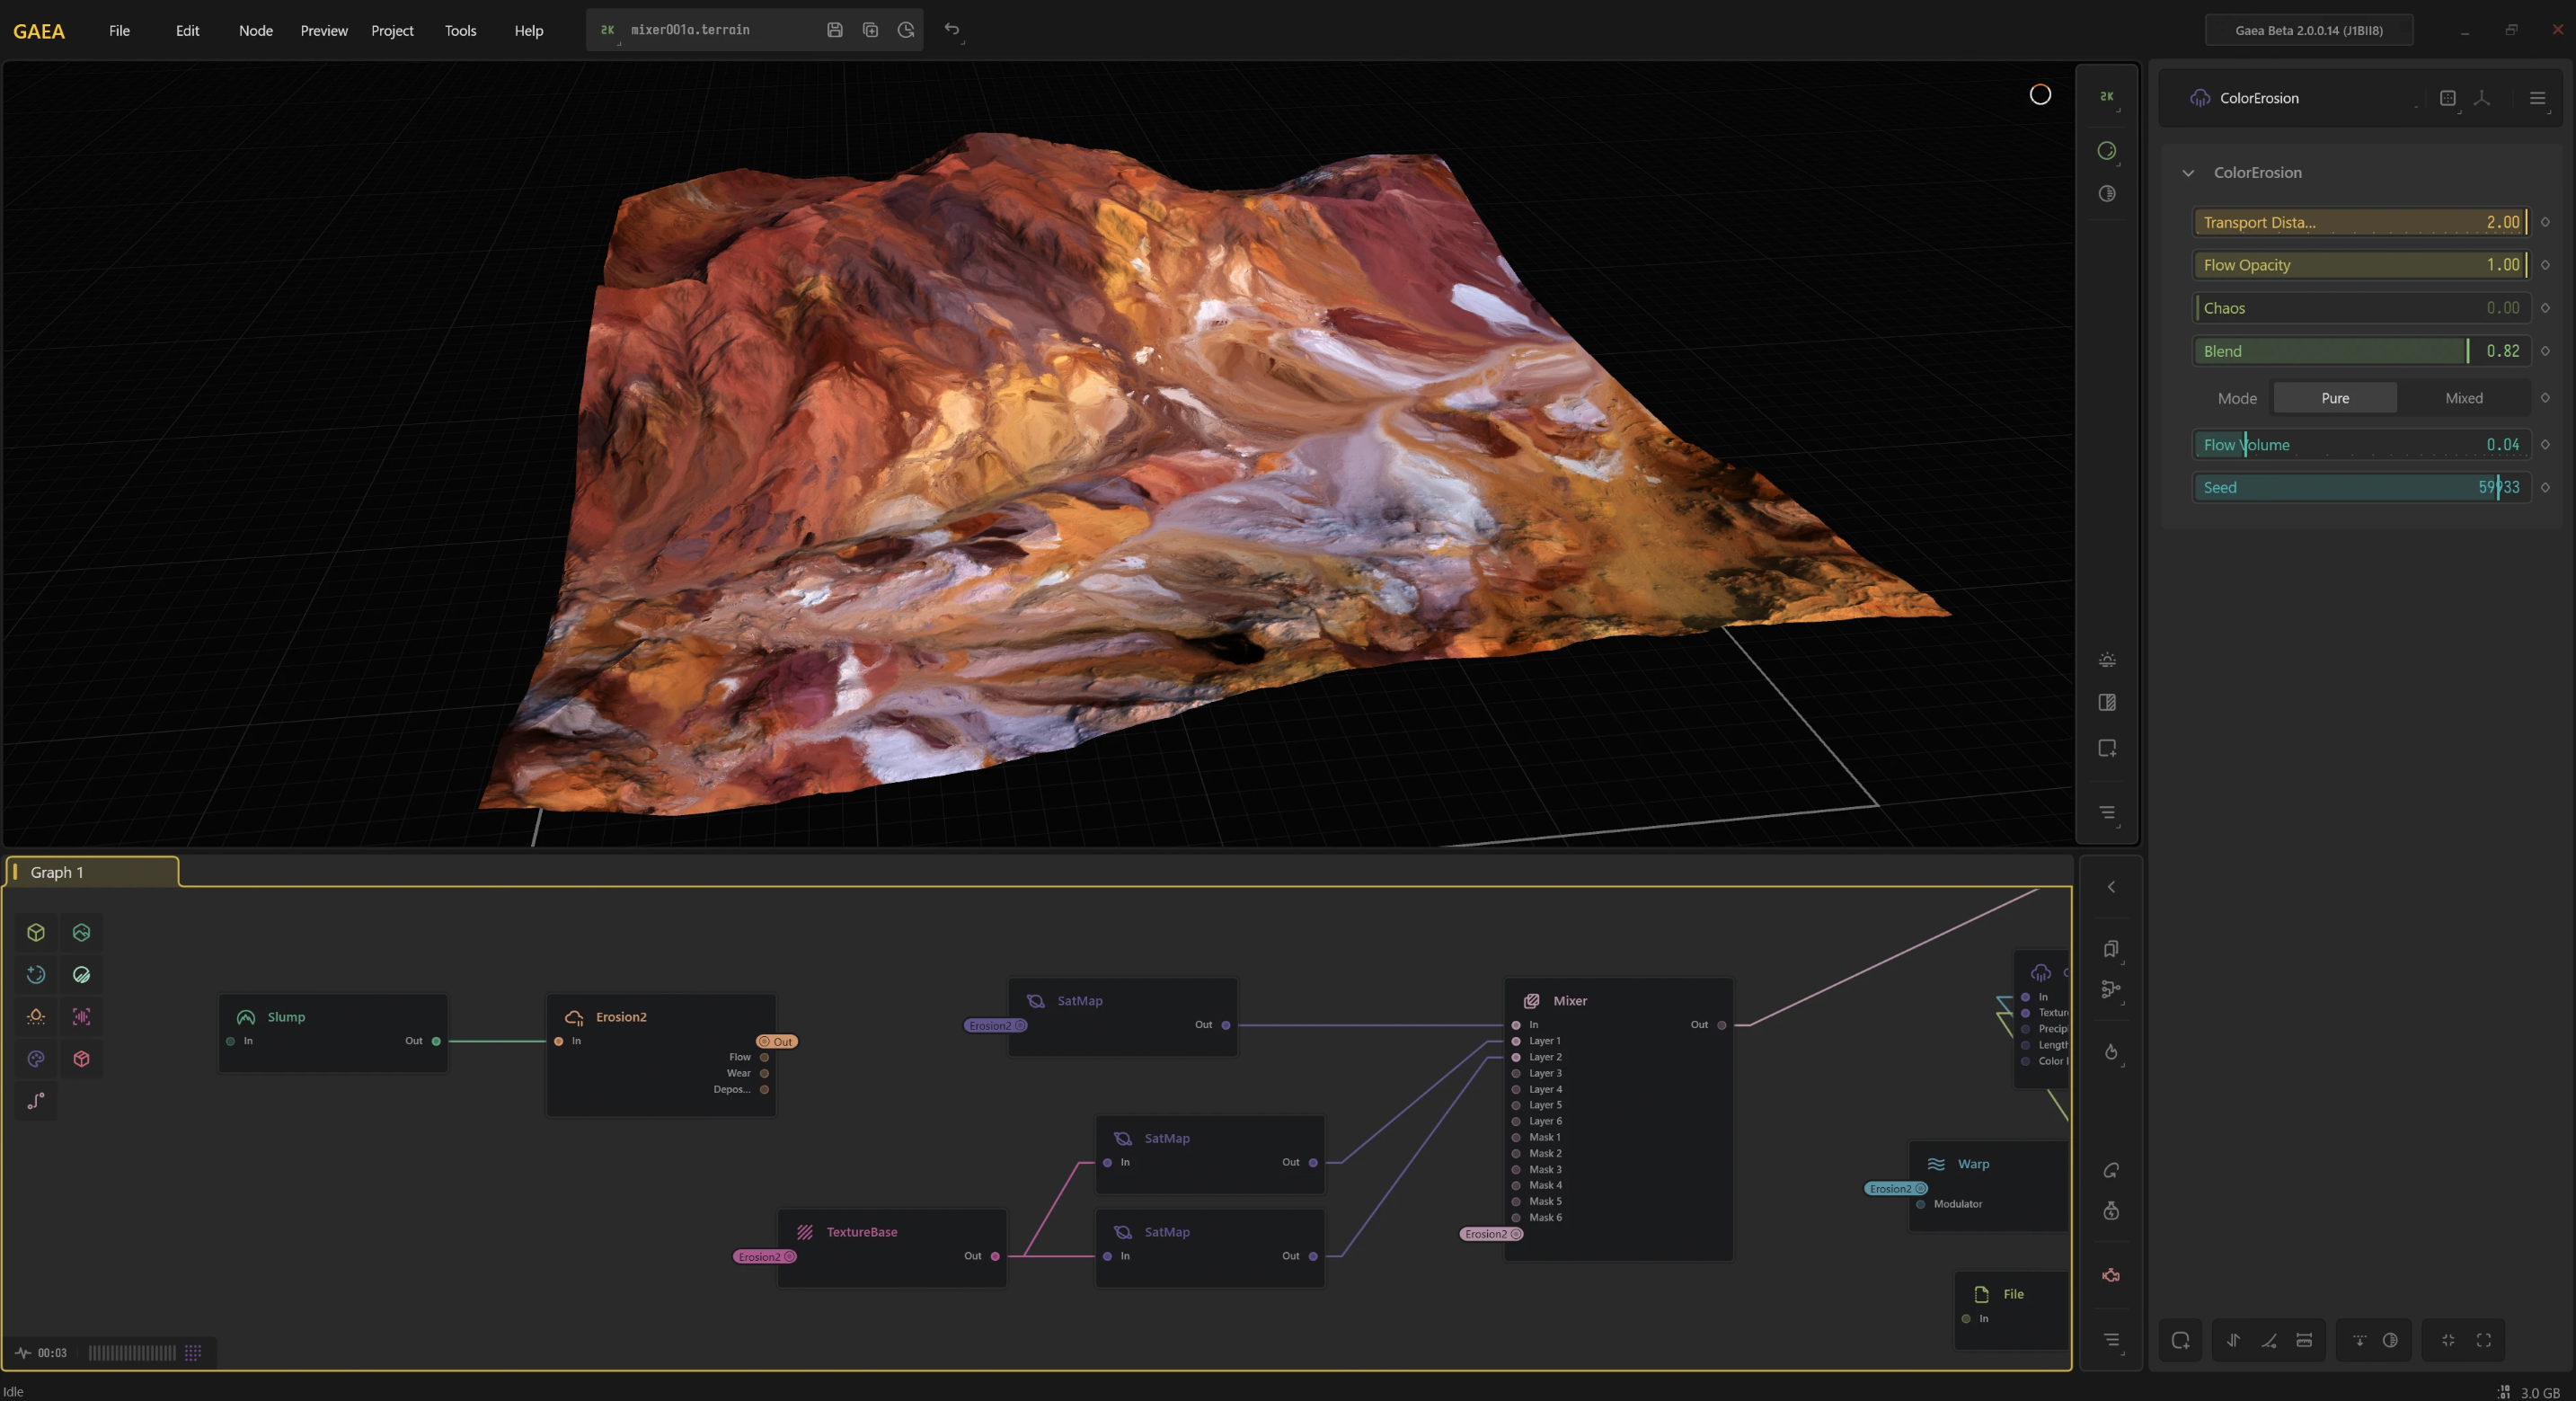Open the 2K resolution dropdown in viewport
This screenshot has height=1401, width=2576.
coord(2107,97)
